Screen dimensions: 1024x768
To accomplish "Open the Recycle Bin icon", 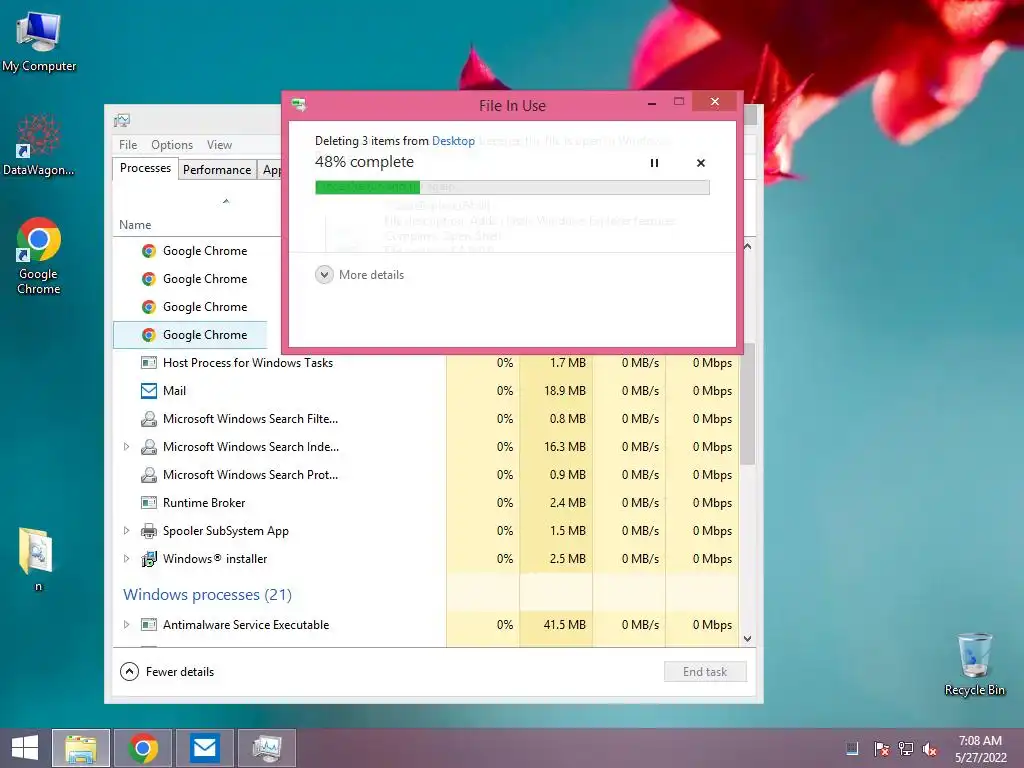I will click(974, 664).
